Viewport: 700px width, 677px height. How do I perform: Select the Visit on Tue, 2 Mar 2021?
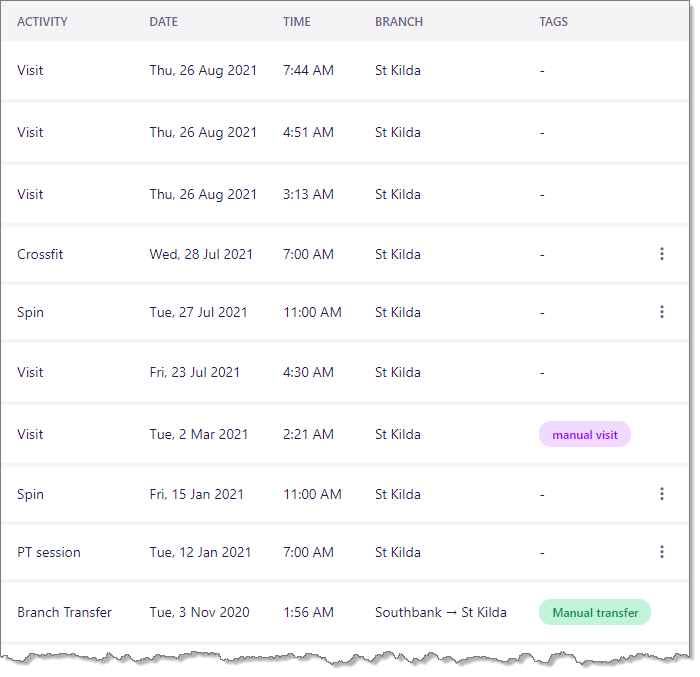[x=345, y=435]
